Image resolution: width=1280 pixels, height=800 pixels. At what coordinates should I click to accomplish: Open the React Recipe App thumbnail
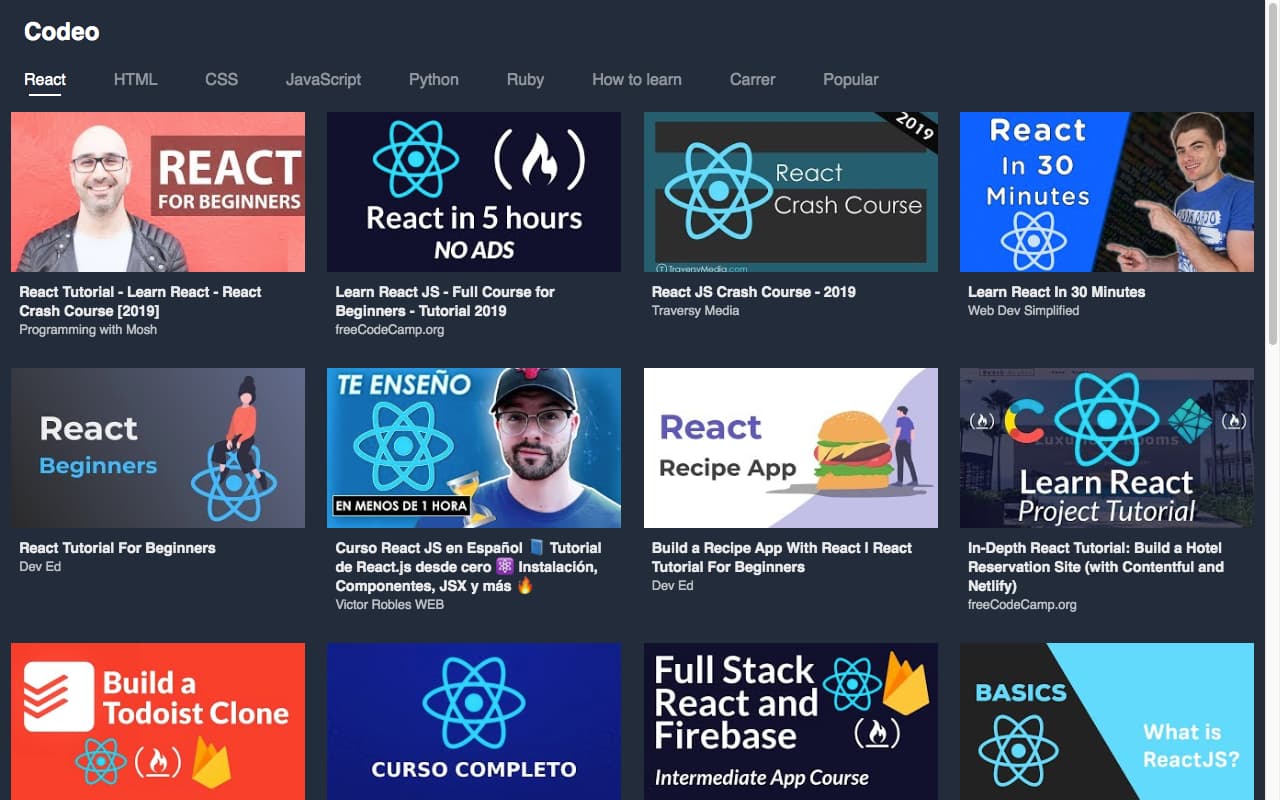pyautogui.click(x=791, y=448)
